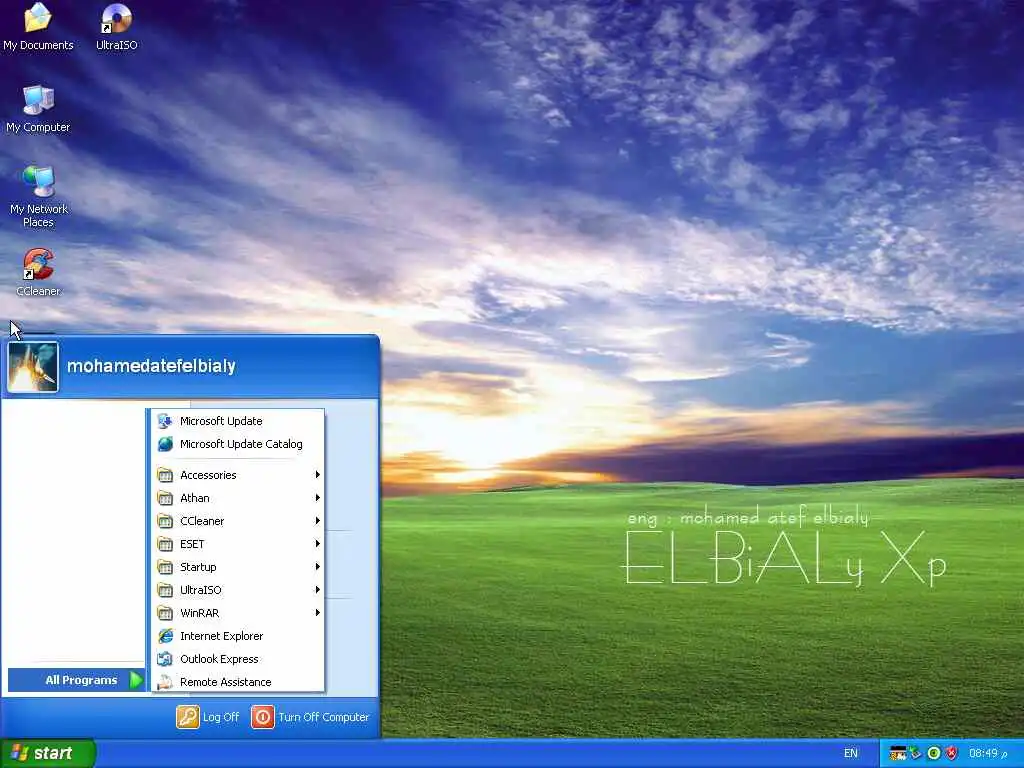1024x768 pixels.
Task: Open the ESET program folder
Action: click(x=238, y=543)
